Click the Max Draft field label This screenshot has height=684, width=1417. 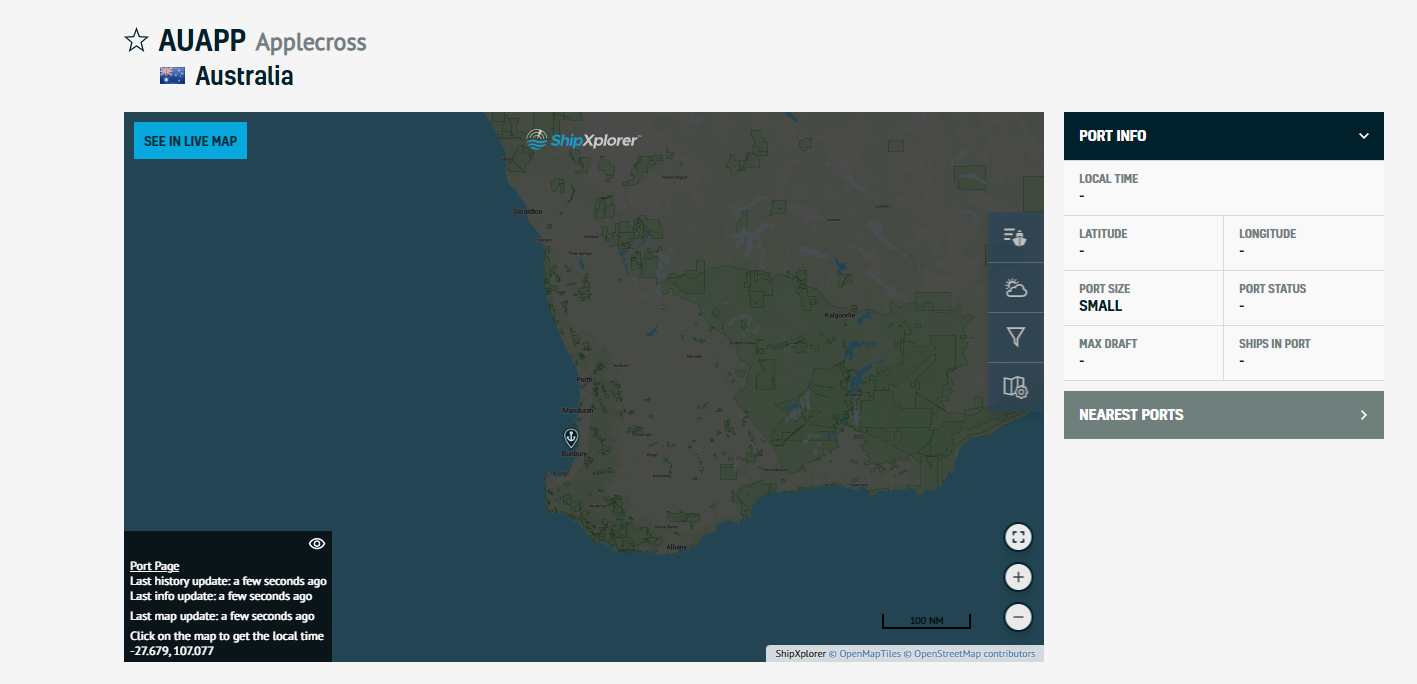pyautogui.click(x=1108, y=344)
